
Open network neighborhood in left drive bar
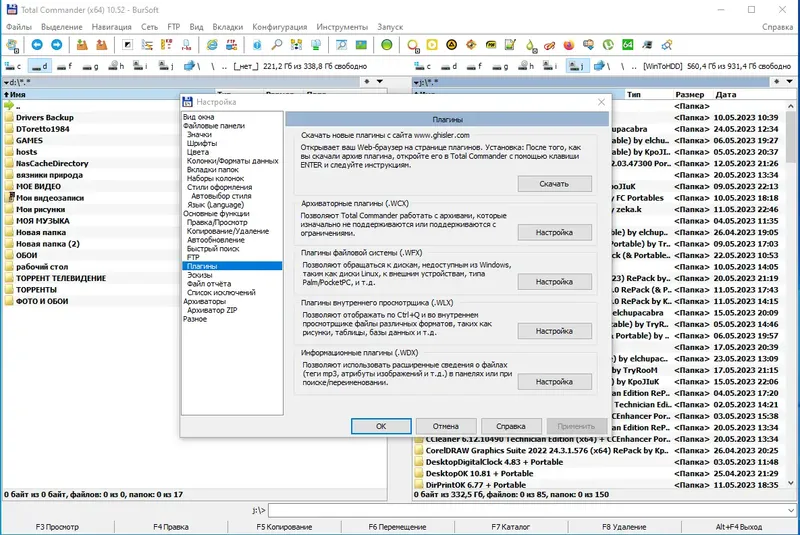coord(192,66)
